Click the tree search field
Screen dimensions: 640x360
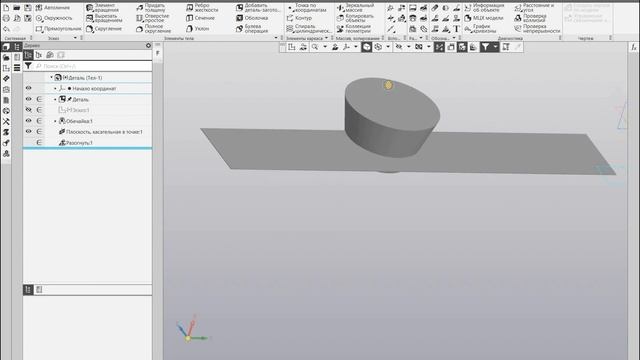(93, 66)
